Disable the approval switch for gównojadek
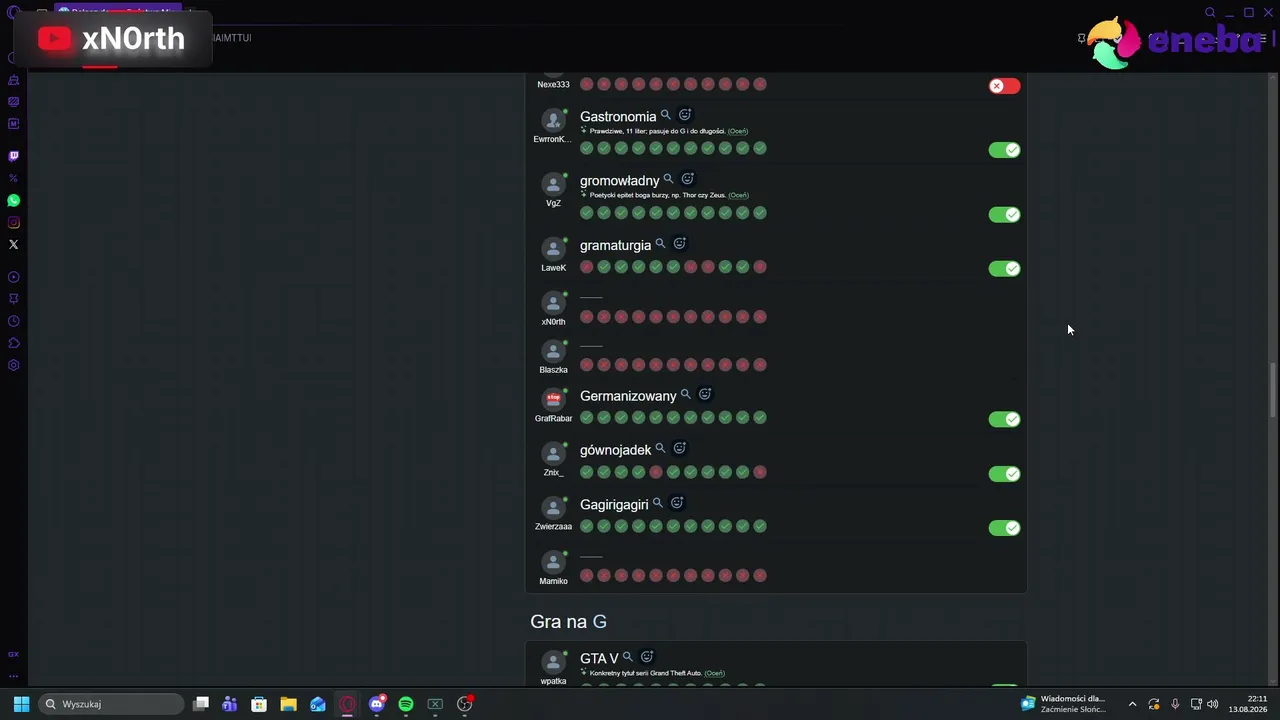The width and height of the screenshot is (1280, 720). point(1004,473)
